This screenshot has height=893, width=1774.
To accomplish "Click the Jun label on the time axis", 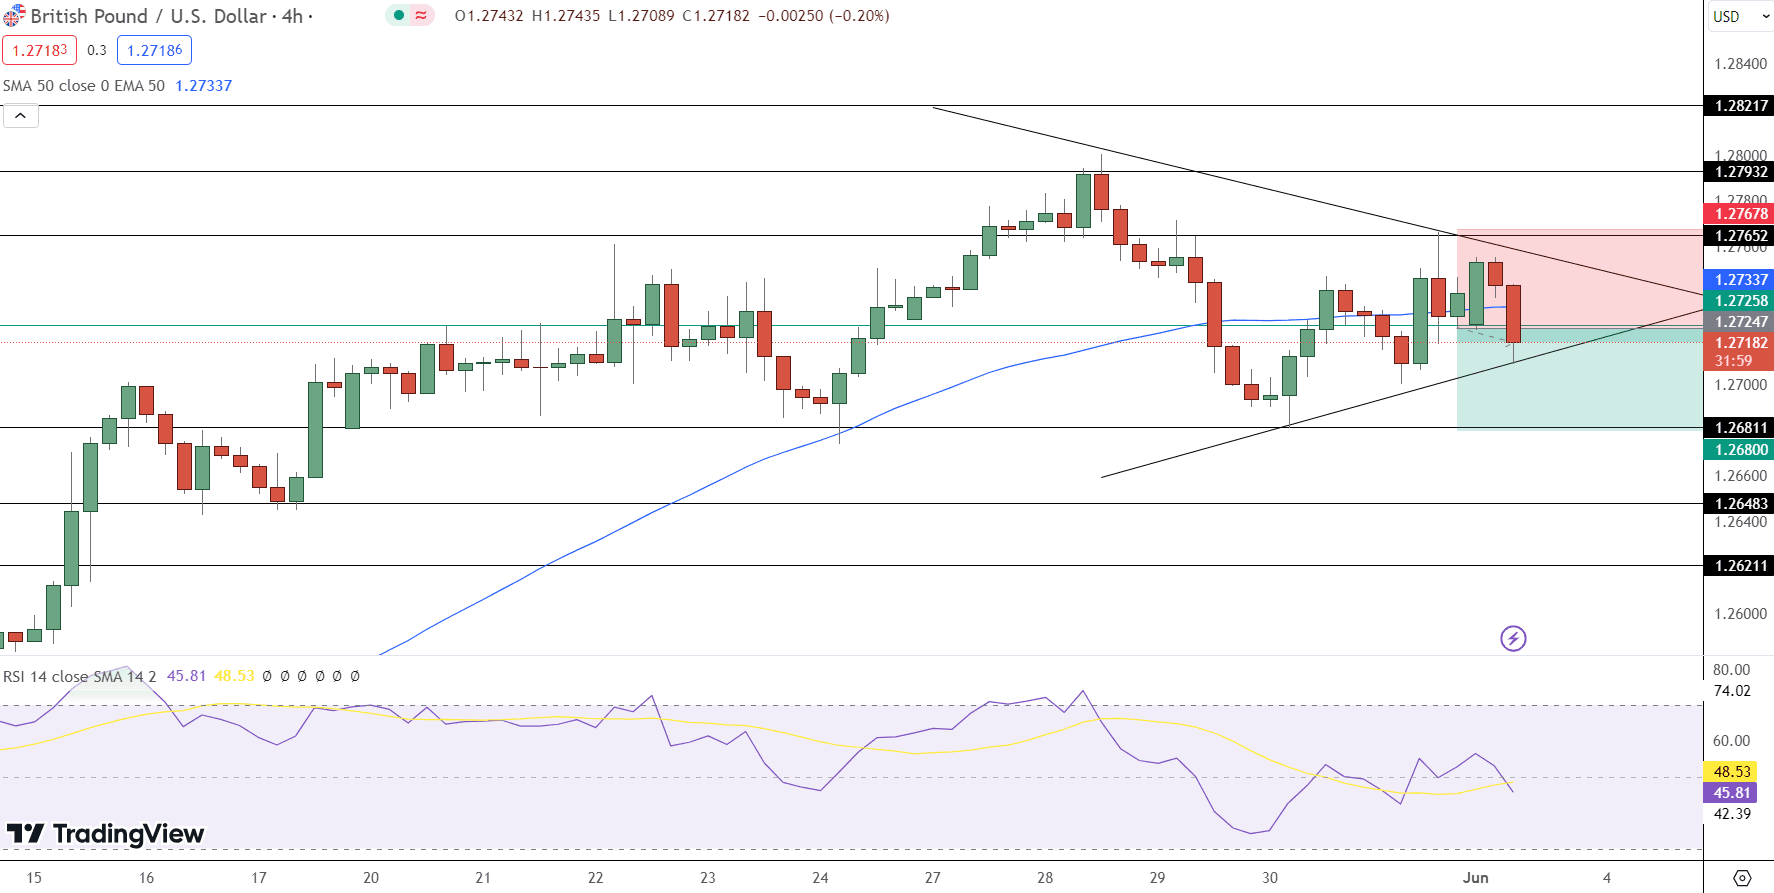I will tap(1476, 878).
